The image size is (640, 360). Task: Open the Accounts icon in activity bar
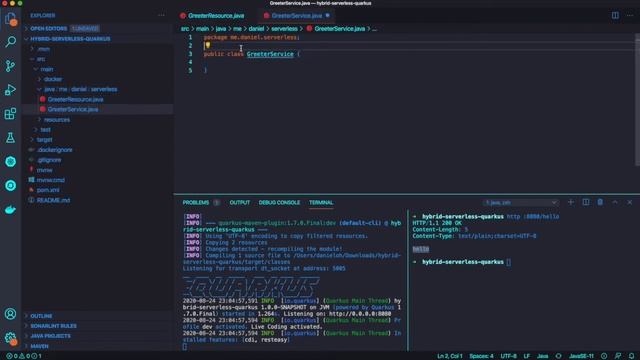click(10, 313)
